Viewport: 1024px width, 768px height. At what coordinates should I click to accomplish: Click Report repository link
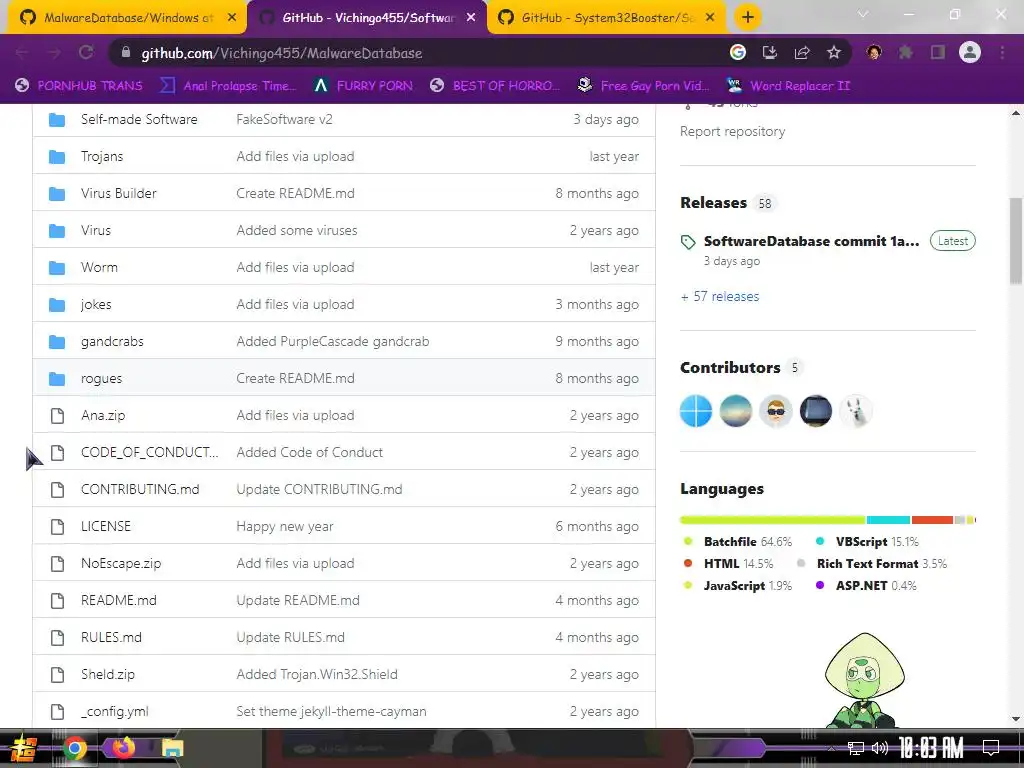coord(732,131)
